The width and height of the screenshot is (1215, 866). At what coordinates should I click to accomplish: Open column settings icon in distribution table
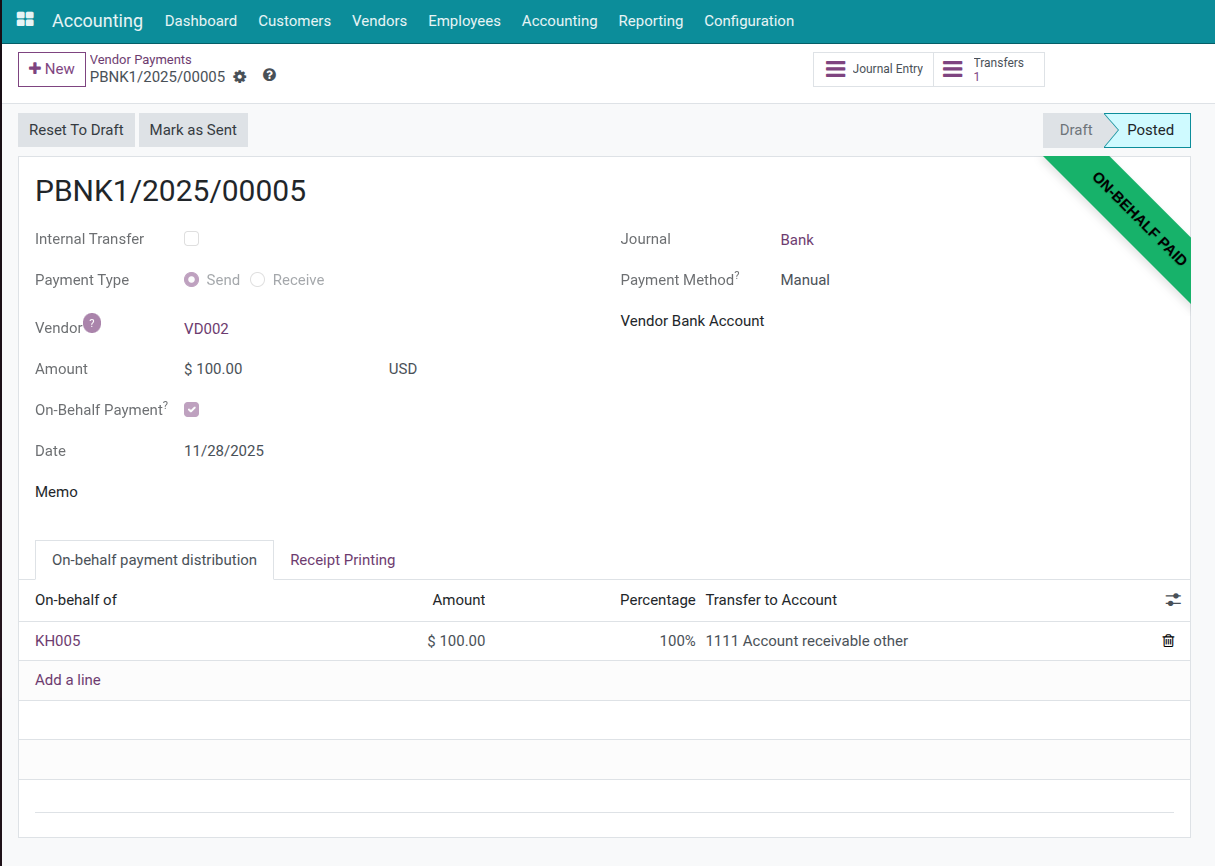(x=1173, y=600)
